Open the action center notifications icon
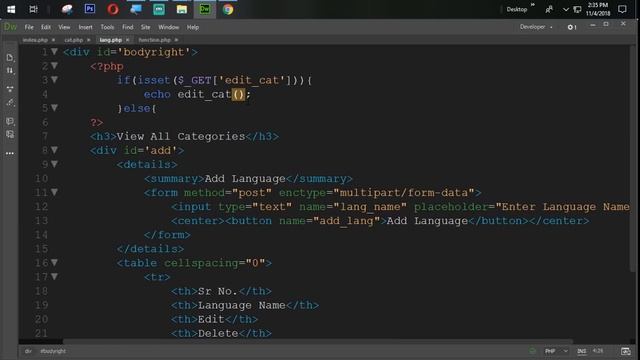This screenshot has width=640, height=360. click(622, 9)
